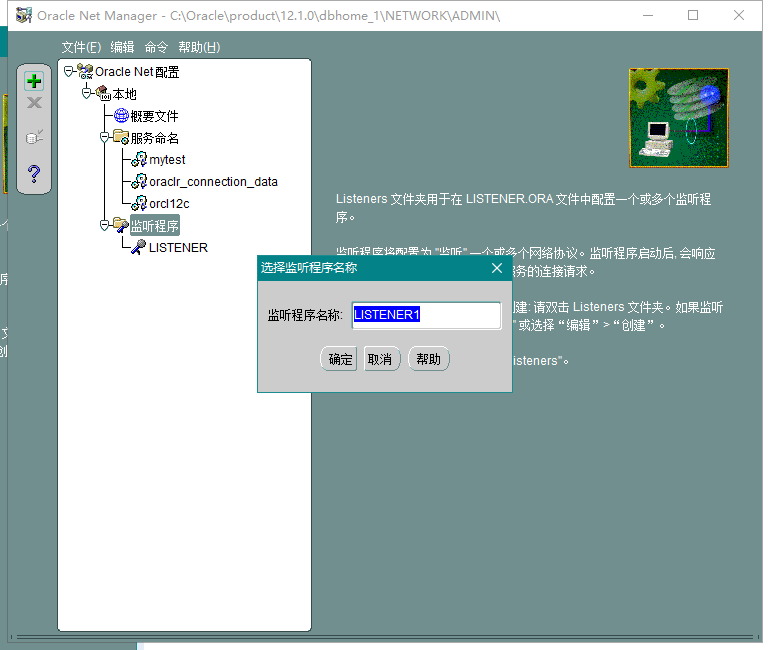Close the 选择监听程序名称 dialog

tap(497, 268)
